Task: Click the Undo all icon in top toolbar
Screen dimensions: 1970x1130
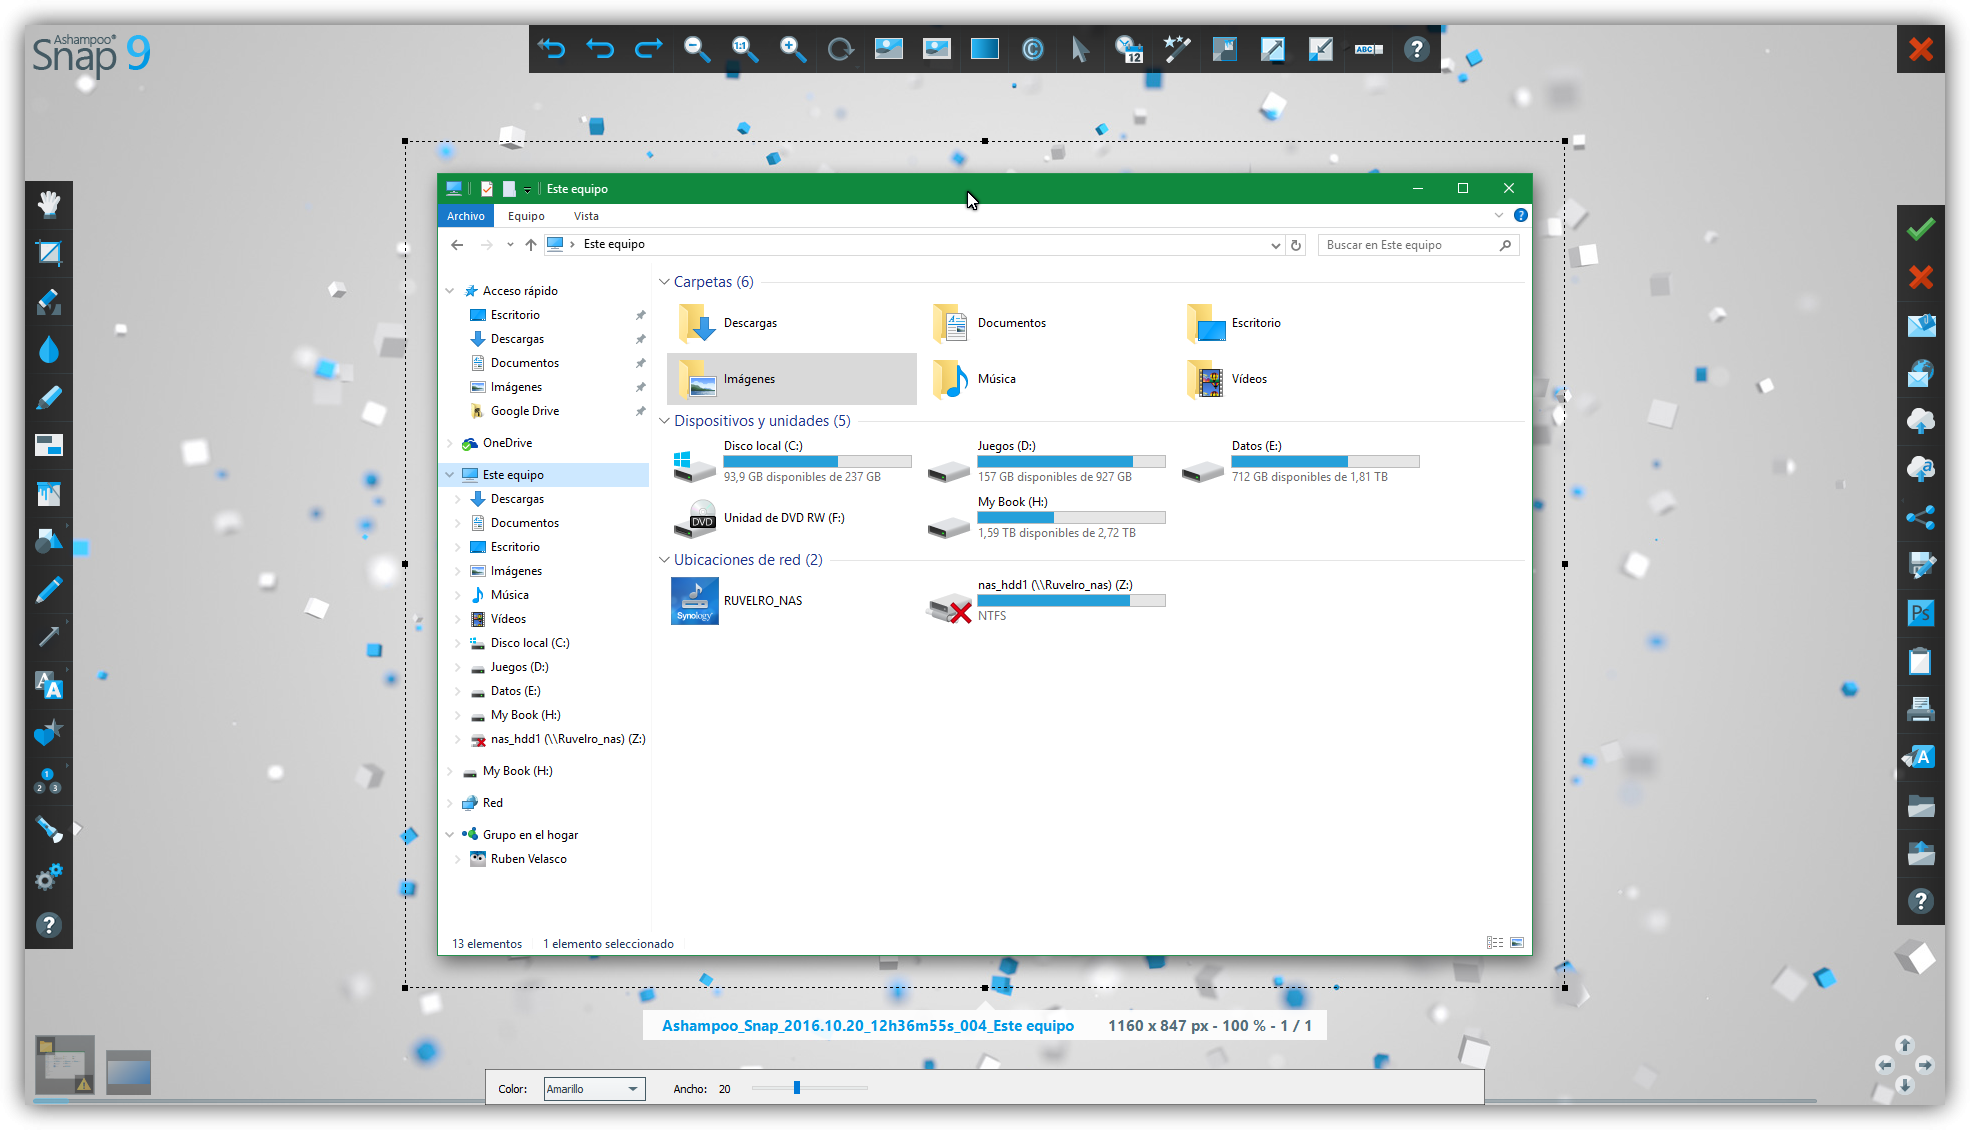Action: [x=552, y=49]
